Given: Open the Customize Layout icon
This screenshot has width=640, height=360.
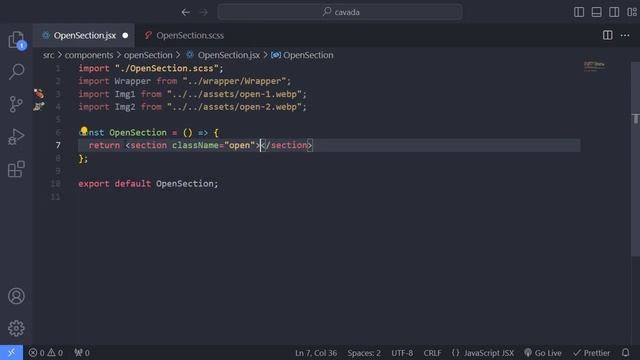Looking at the screenshot, I should point(632,12).
